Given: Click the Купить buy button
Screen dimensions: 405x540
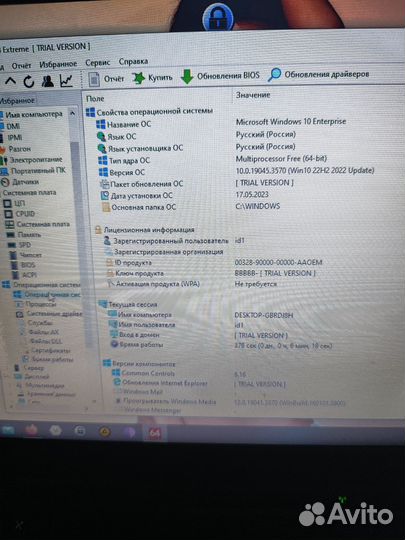Looking at the screenshot, I should point(152,78).
